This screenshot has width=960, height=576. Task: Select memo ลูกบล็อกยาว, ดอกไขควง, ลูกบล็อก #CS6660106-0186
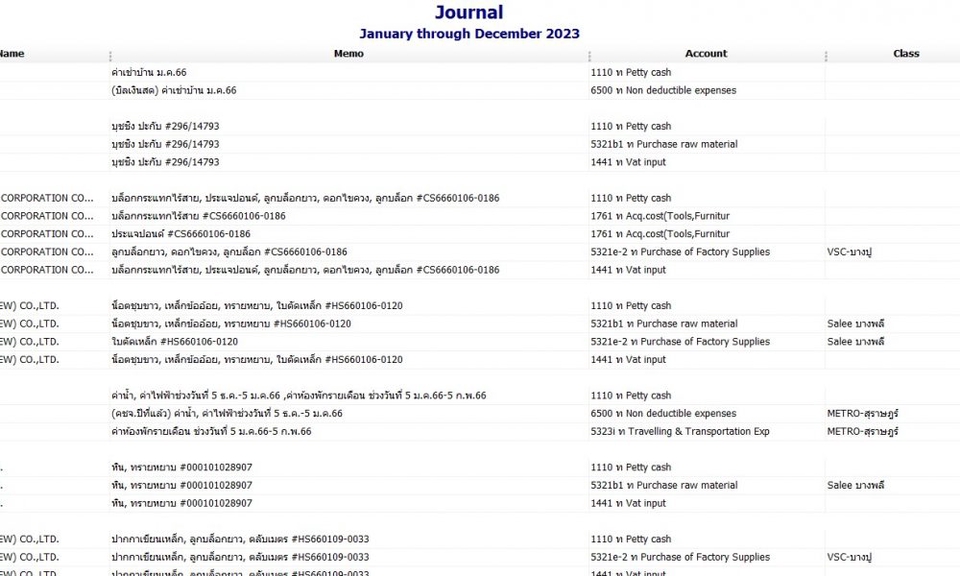(229, 252)
